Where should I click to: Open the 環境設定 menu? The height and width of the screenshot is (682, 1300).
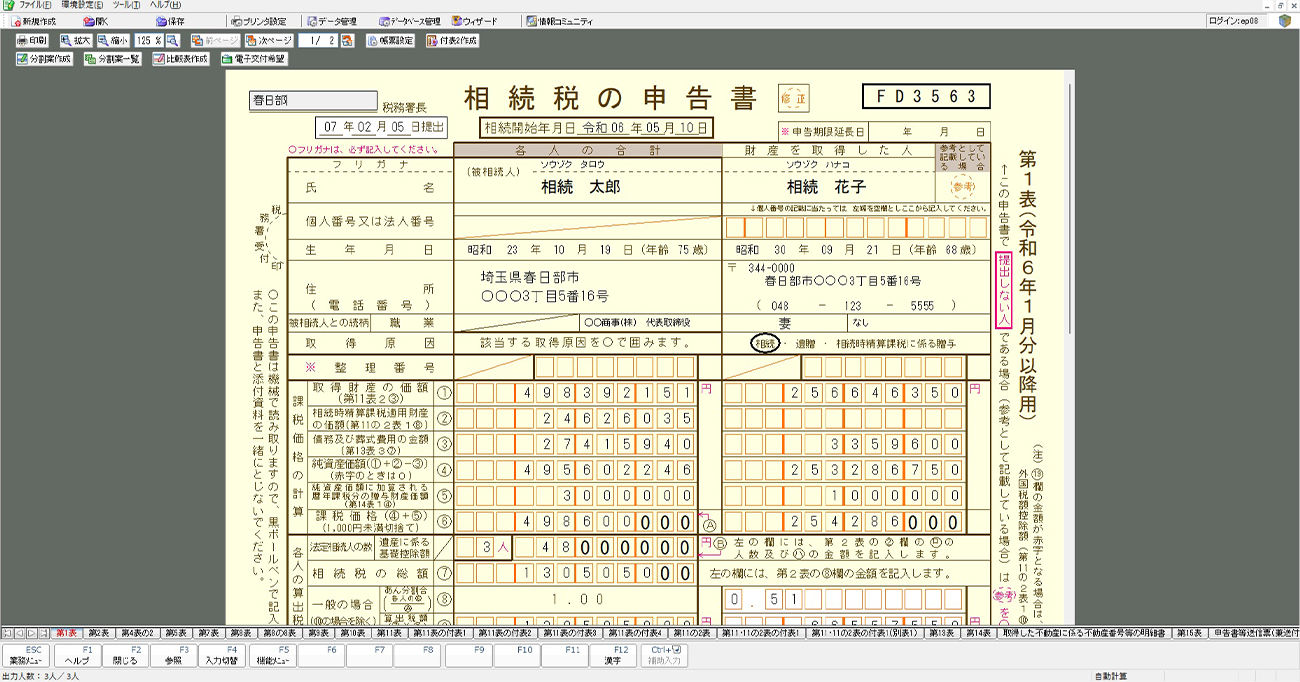coord(81,5)
